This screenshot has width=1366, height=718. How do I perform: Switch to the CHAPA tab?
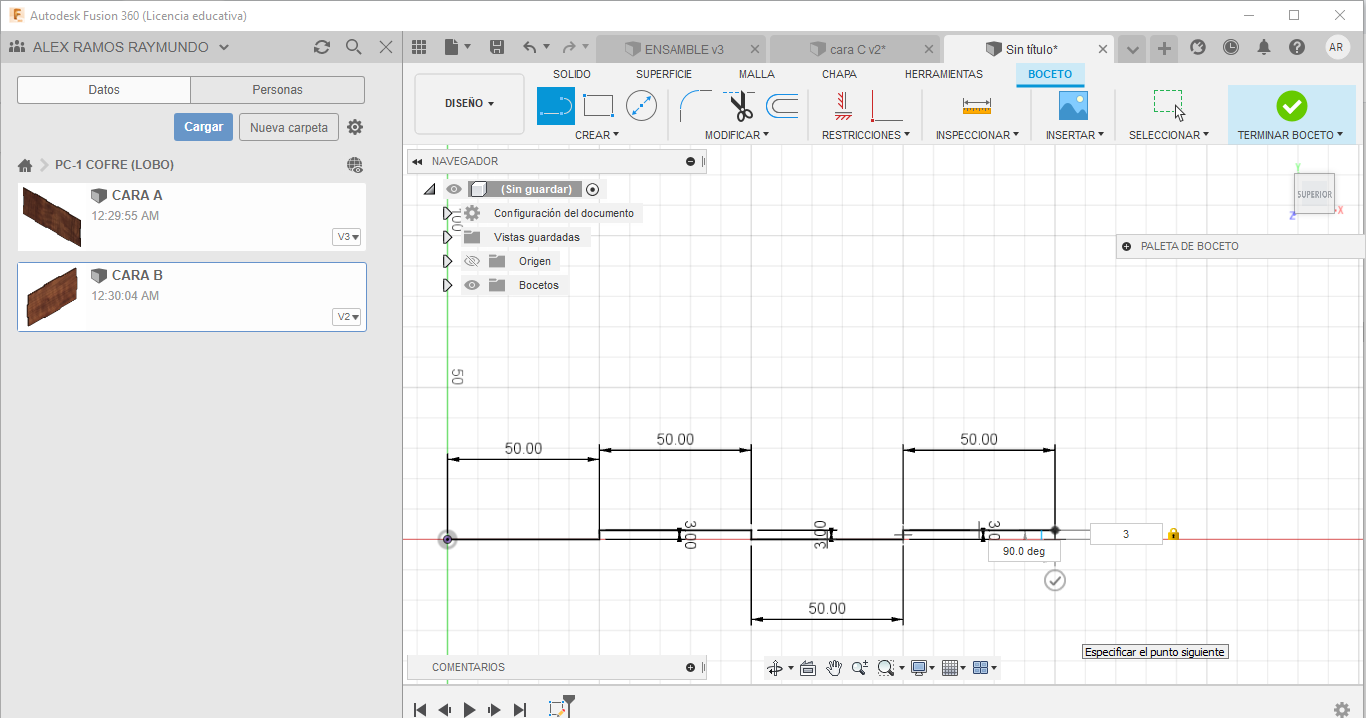tap(839, 74)
